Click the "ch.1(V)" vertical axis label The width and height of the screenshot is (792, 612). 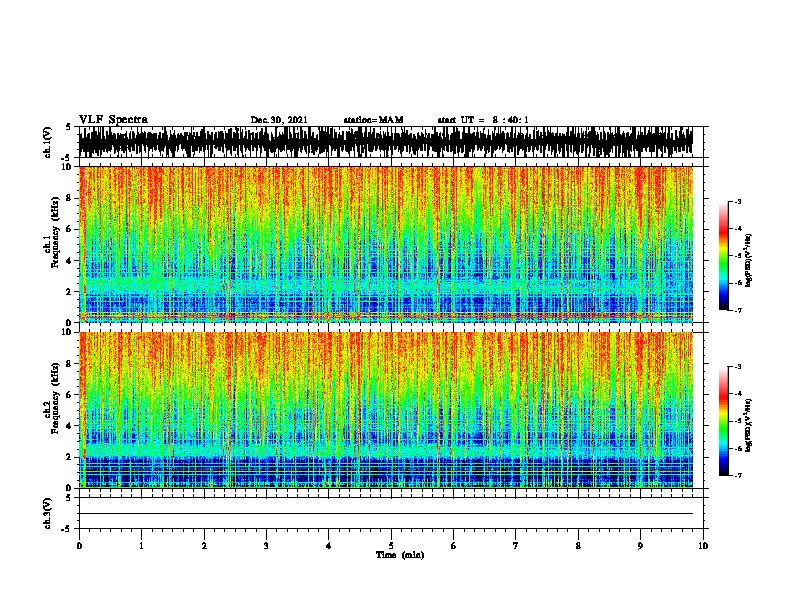[x=48, y=142]
